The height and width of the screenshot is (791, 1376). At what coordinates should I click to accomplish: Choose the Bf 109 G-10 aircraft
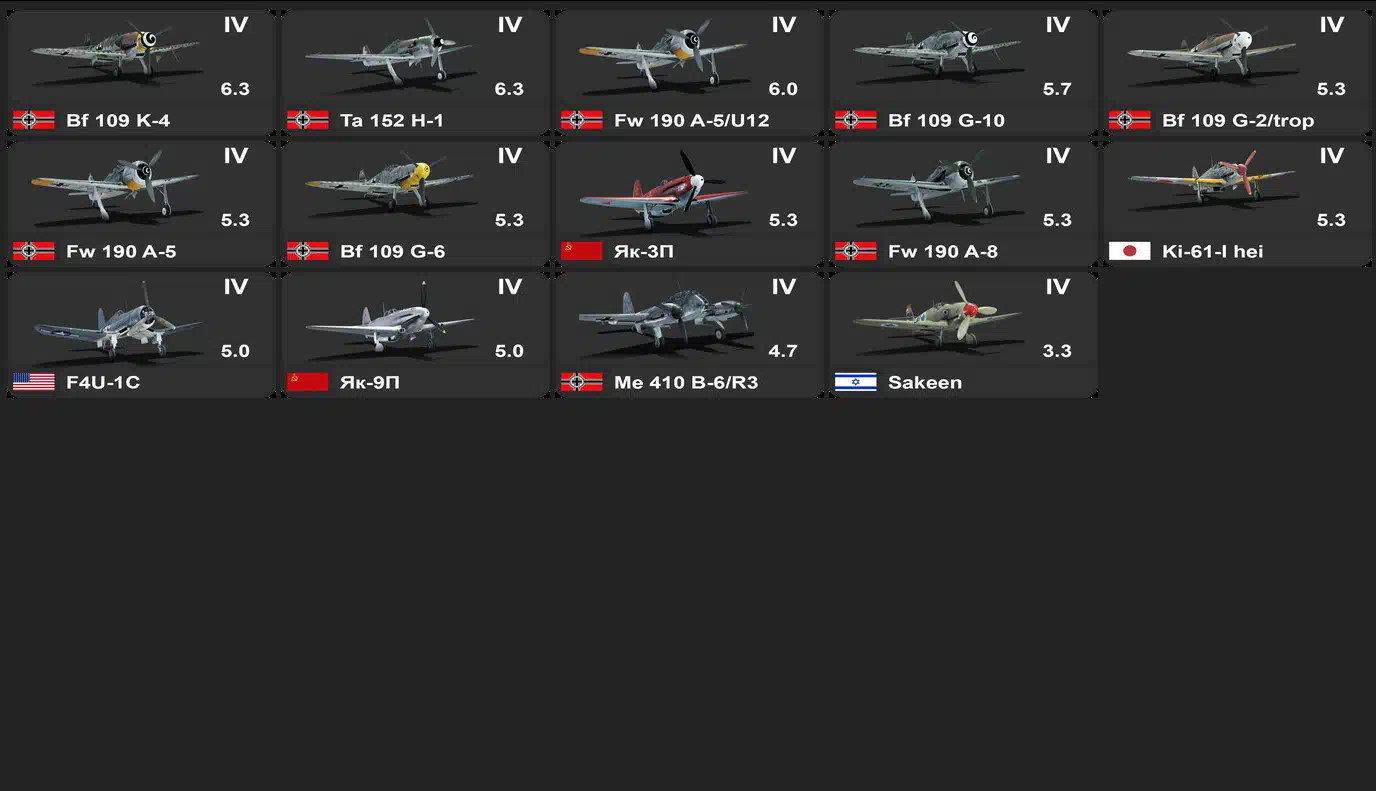(x=963, y=73)
